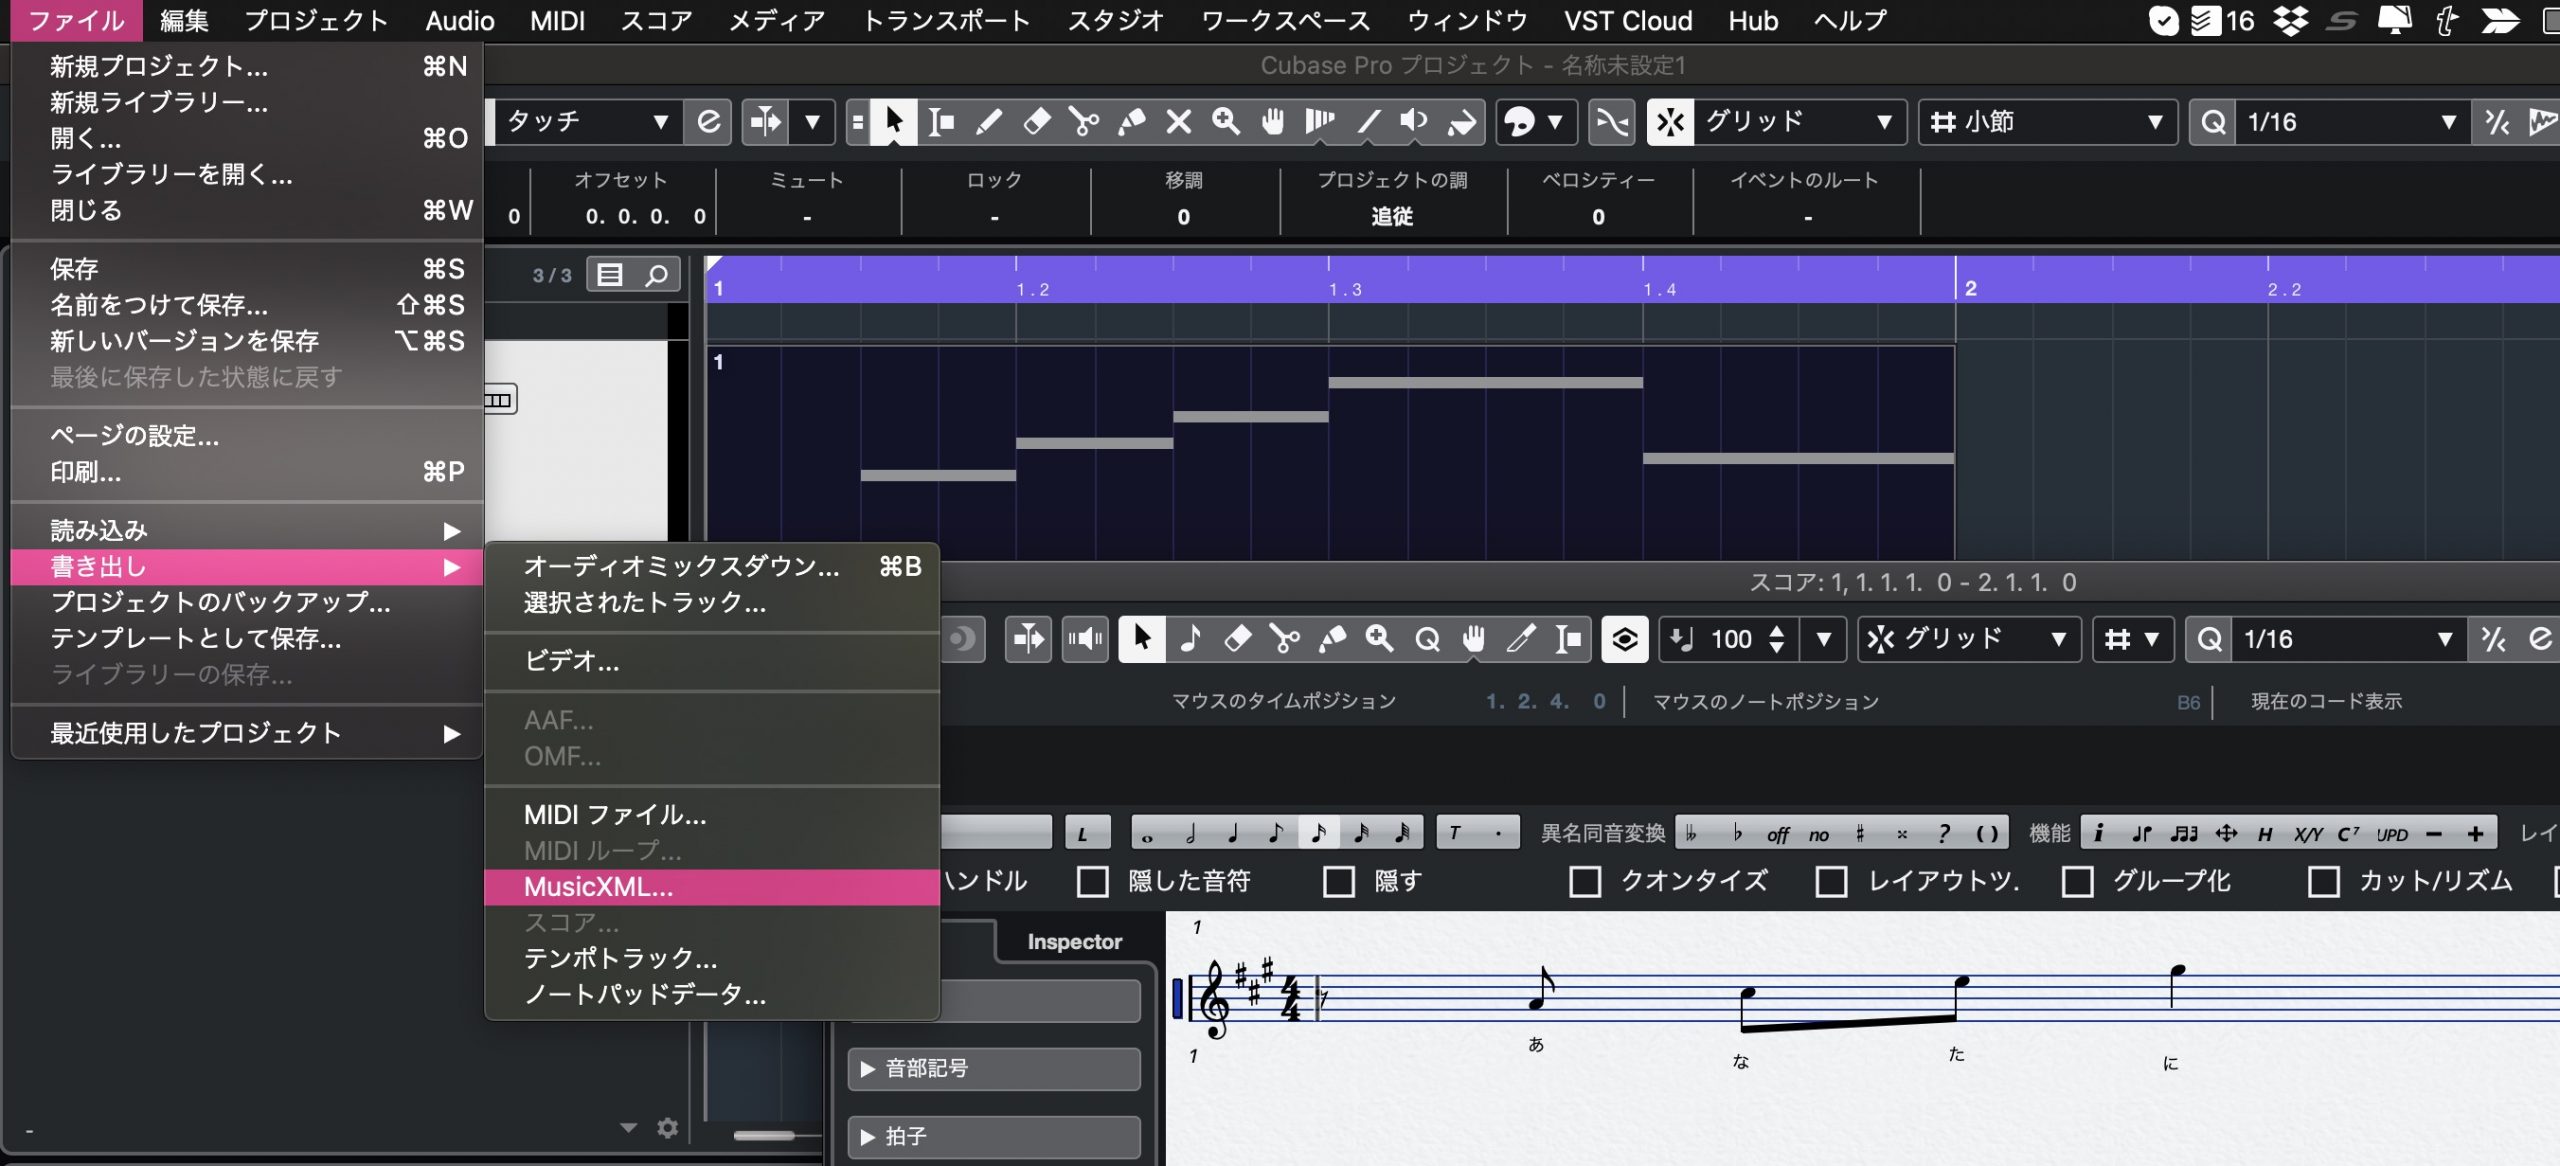Click the UPD update button
Screen dimensions: 2560x1166
(x=2391, y=833)
